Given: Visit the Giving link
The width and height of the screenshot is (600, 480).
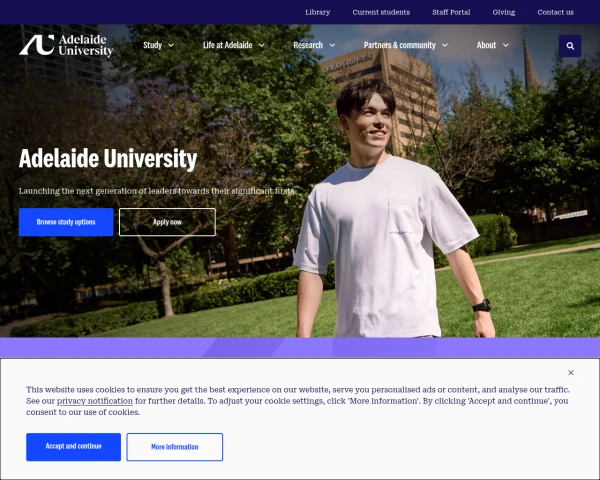Looking at the screenshot, I should click(504, 12).
